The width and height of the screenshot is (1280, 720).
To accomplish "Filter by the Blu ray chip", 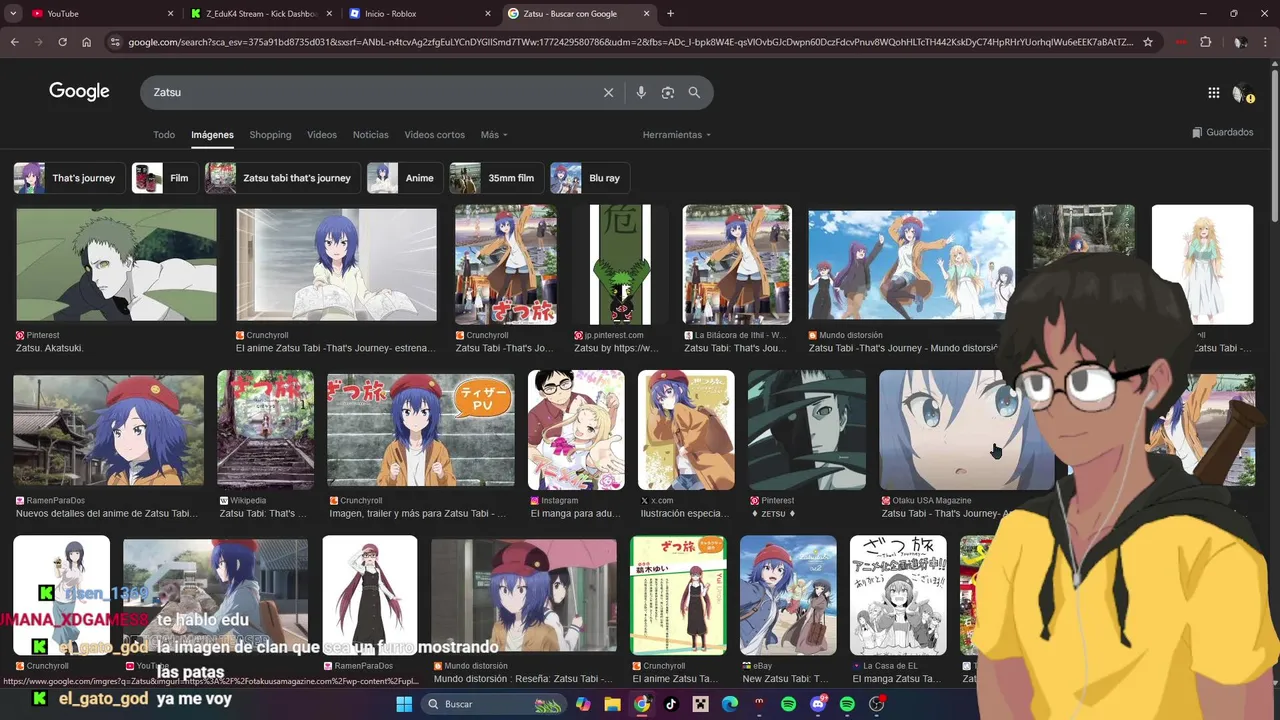I will click(x=590, y=178).
